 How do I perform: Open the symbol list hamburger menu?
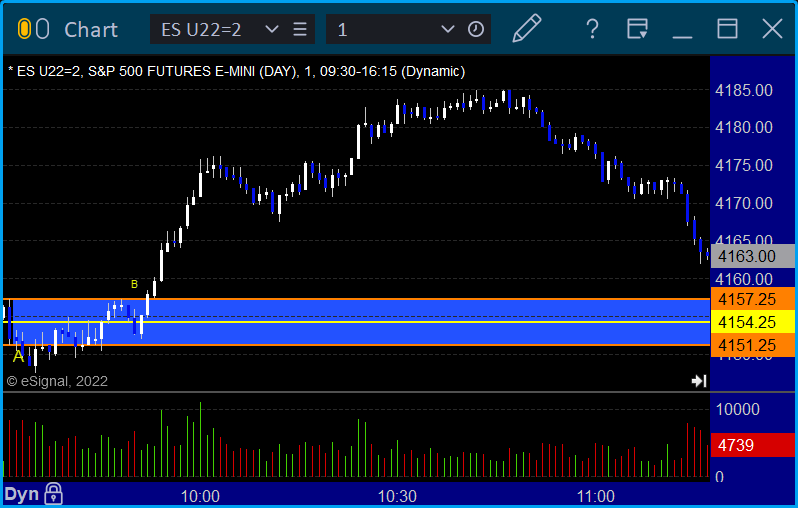pyautogui.click(x=300, y=29)
